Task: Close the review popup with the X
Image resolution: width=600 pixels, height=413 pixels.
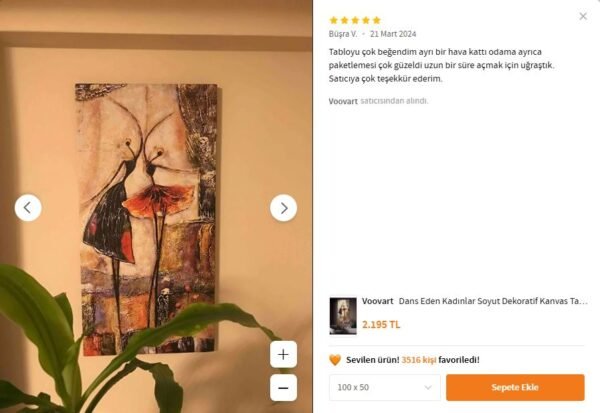Action: tap(583, 16)
